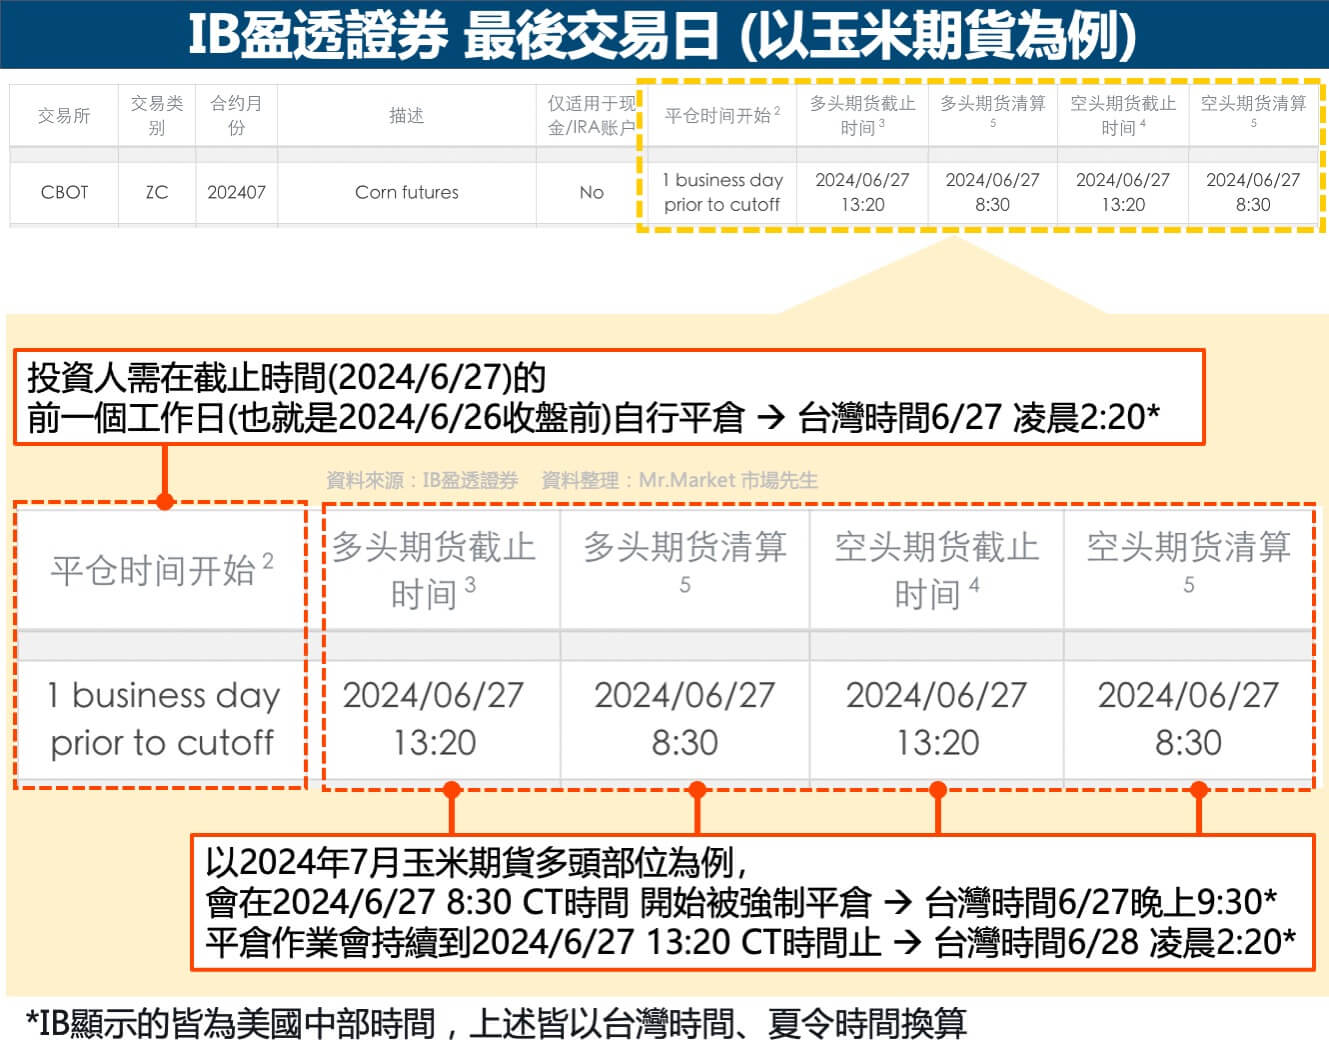The image size is (1329, 1047).
Task: Click the title 'IB盈透證券 最後交易日'
Action: click(453, 35)
